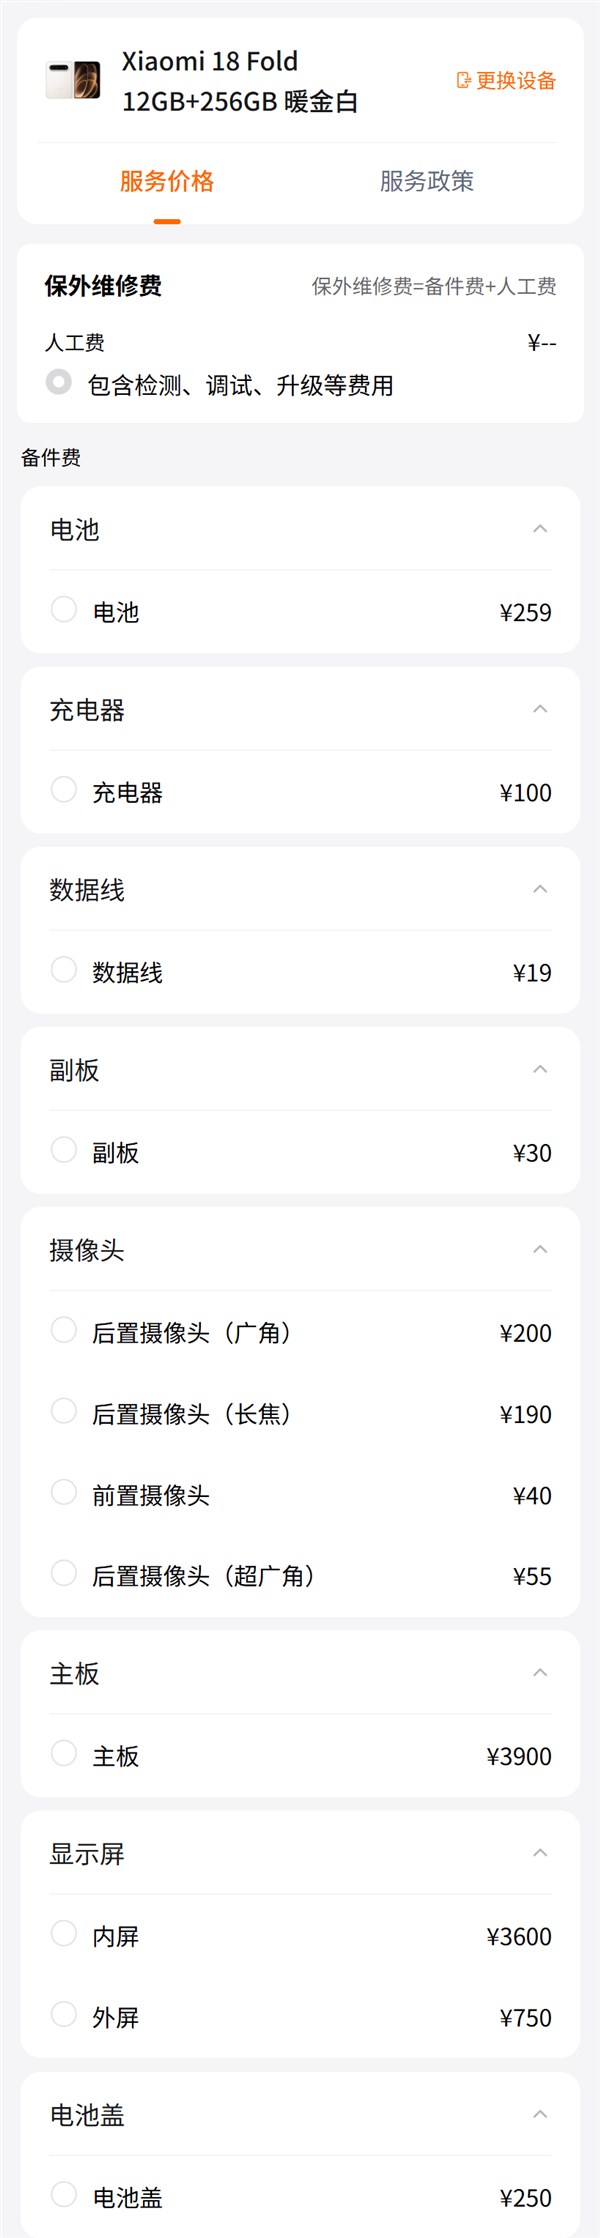The width and height of the screenshot is (600, 2238).
Task: Click the 更换设备 link text
Action: click(x=516, y=81)
